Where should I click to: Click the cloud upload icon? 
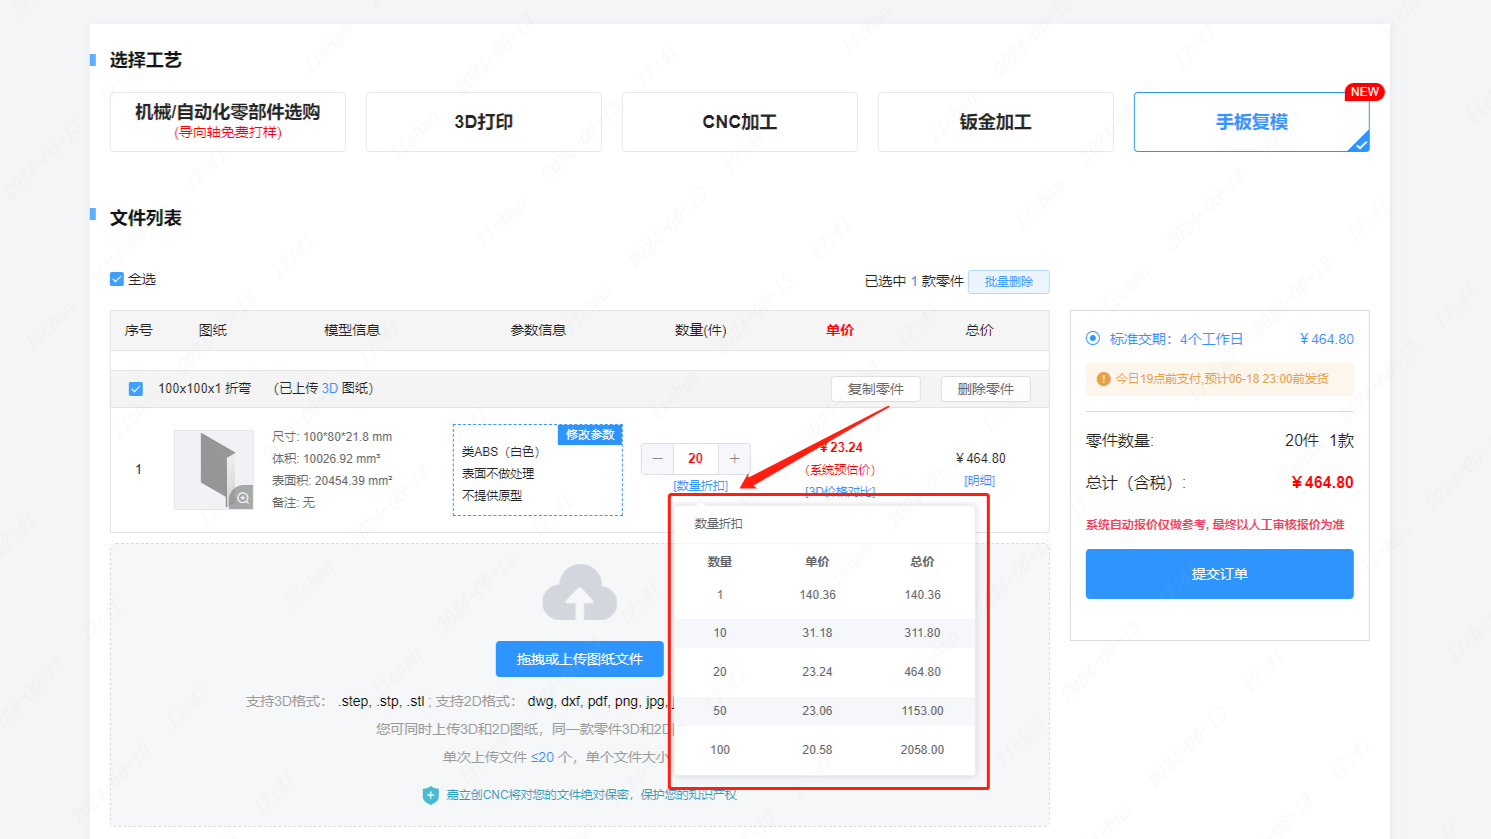[579, 592]
